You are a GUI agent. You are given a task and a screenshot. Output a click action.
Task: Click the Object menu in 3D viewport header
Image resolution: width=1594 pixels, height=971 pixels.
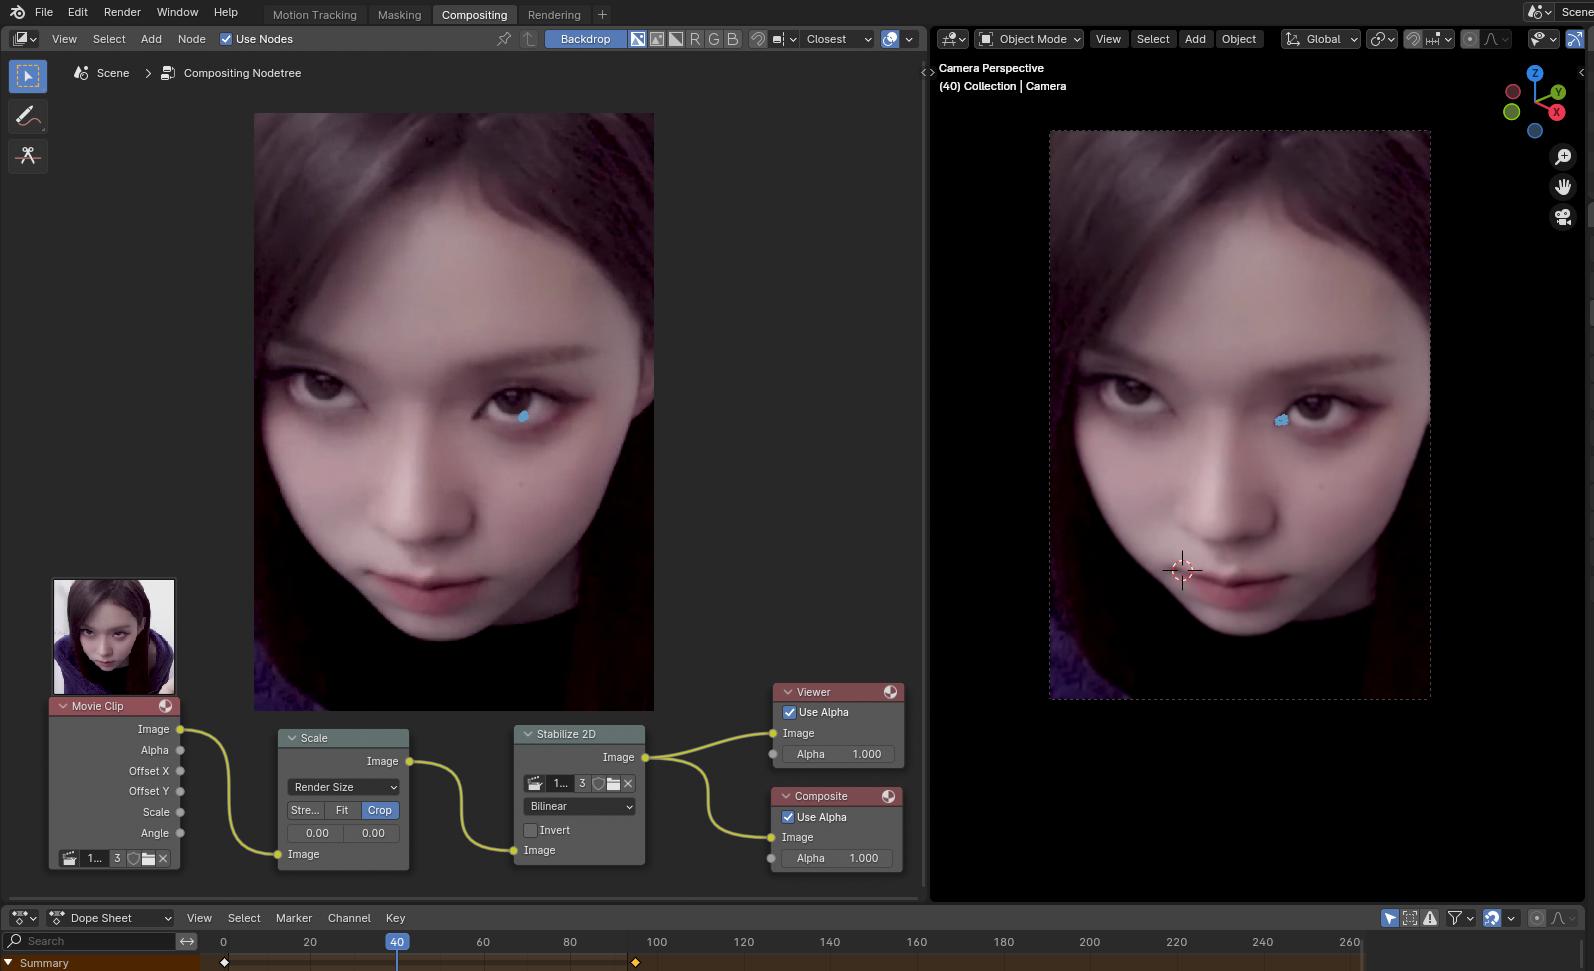[x=1239, y=39]
